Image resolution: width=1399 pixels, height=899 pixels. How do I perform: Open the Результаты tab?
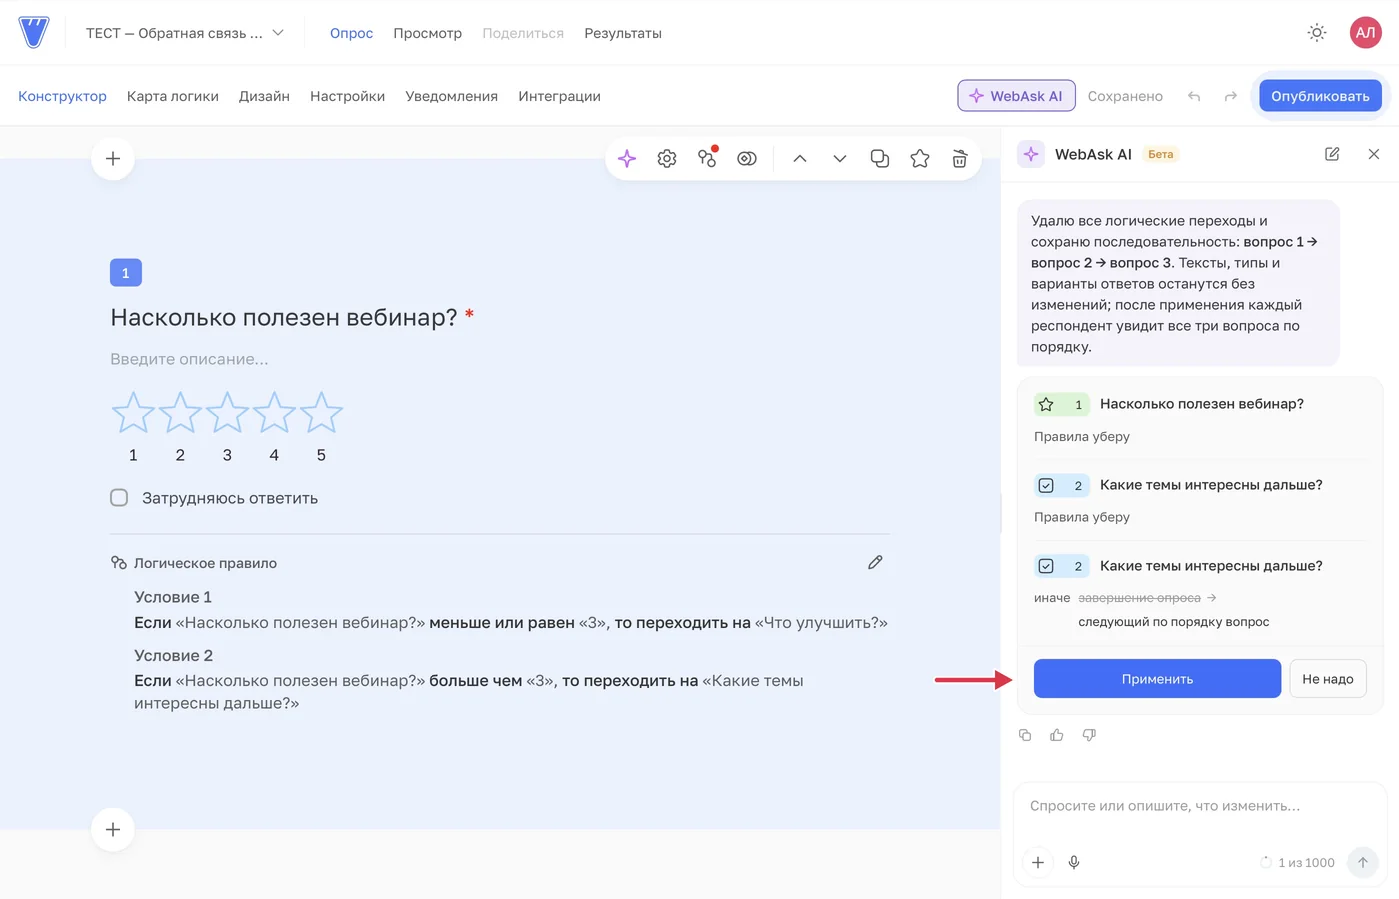click(623, 33)
